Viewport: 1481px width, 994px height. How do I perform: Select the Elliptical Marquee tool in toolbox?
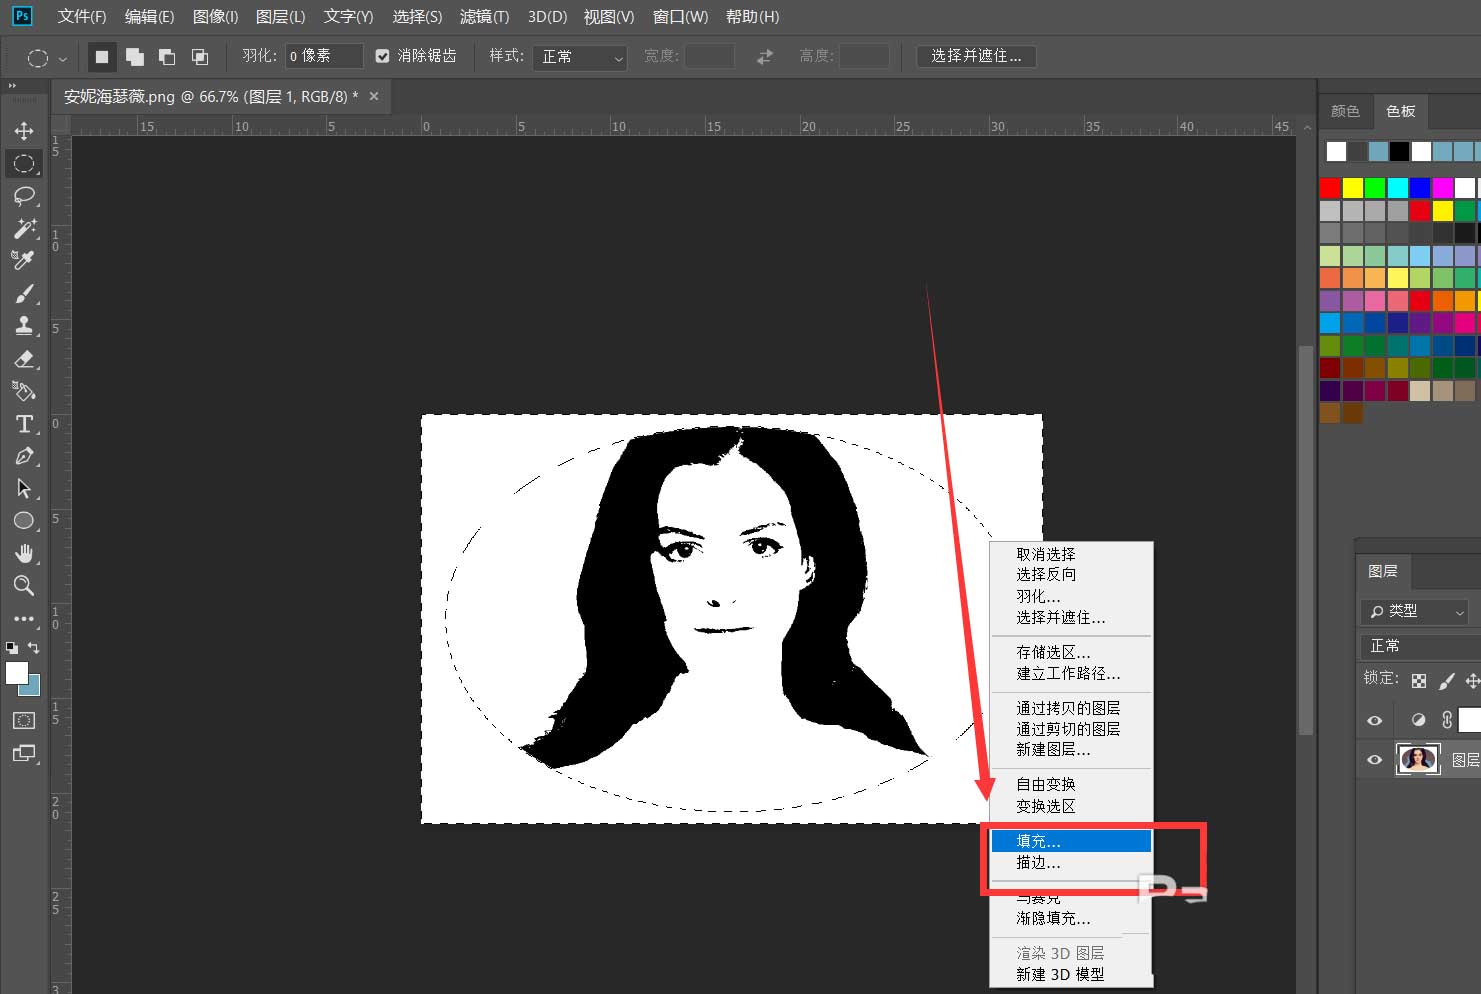24,163
